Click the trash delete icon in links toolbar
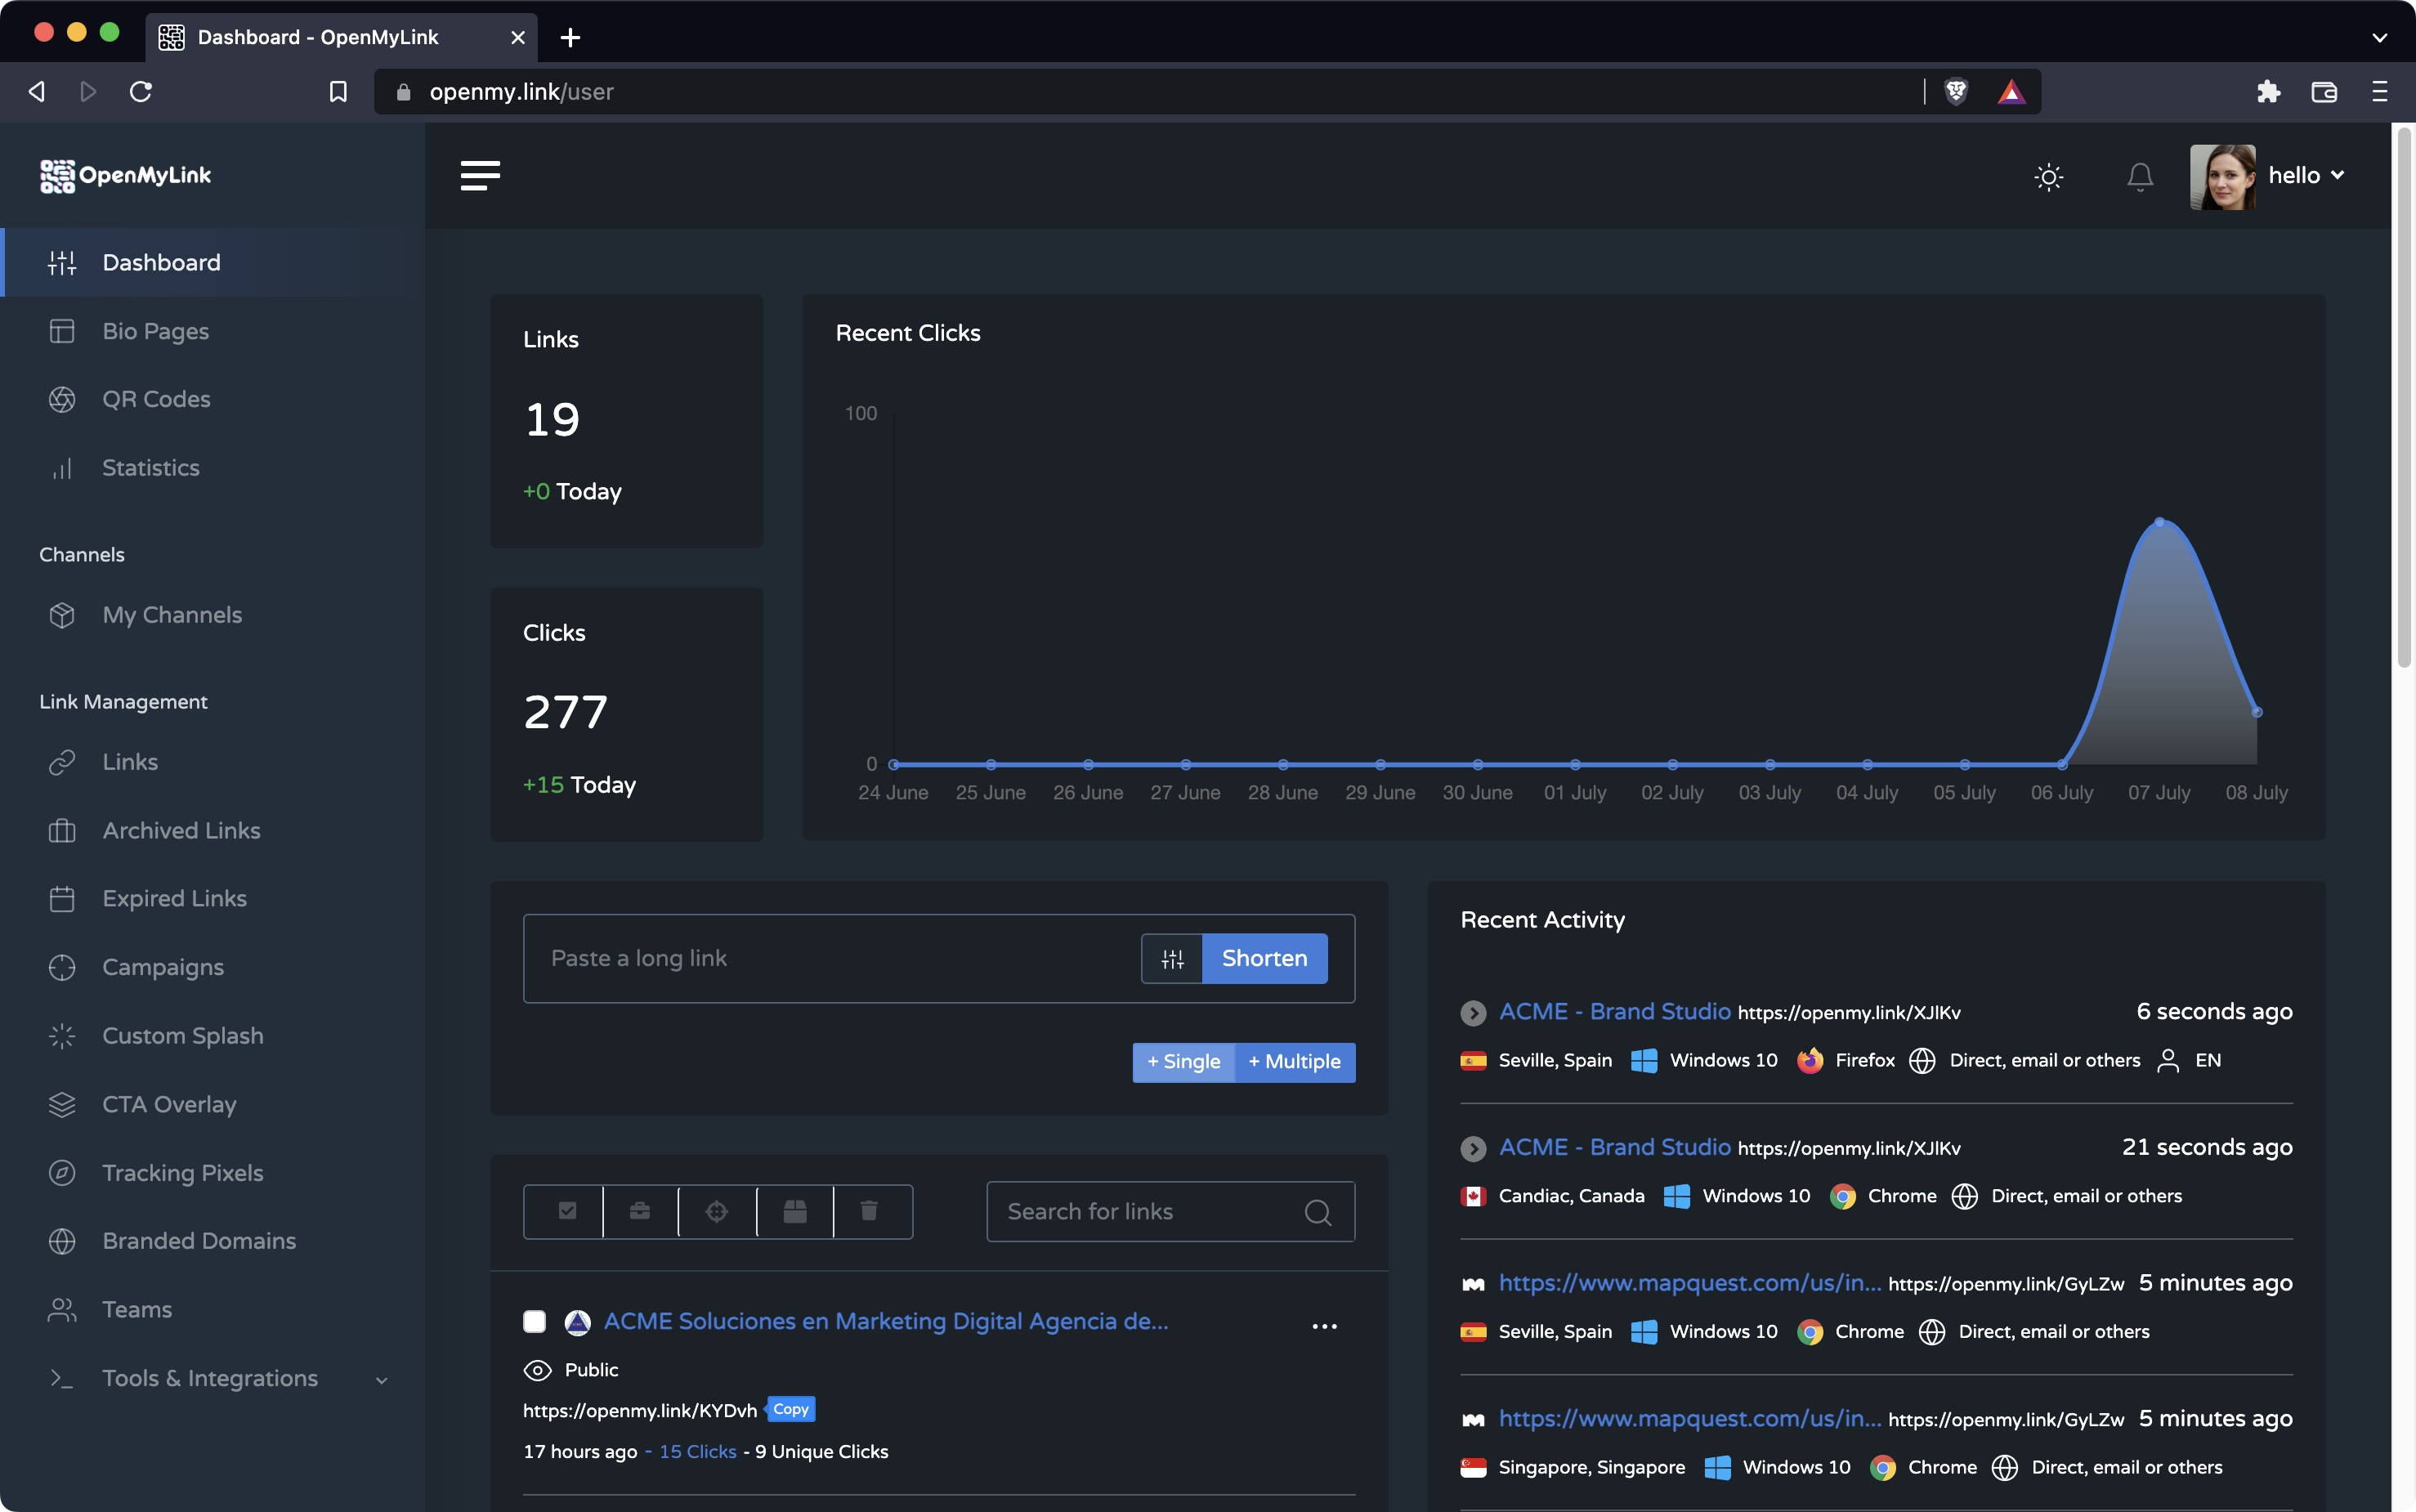Screen dimensions: 2416x1512 tap(869, 1211)
